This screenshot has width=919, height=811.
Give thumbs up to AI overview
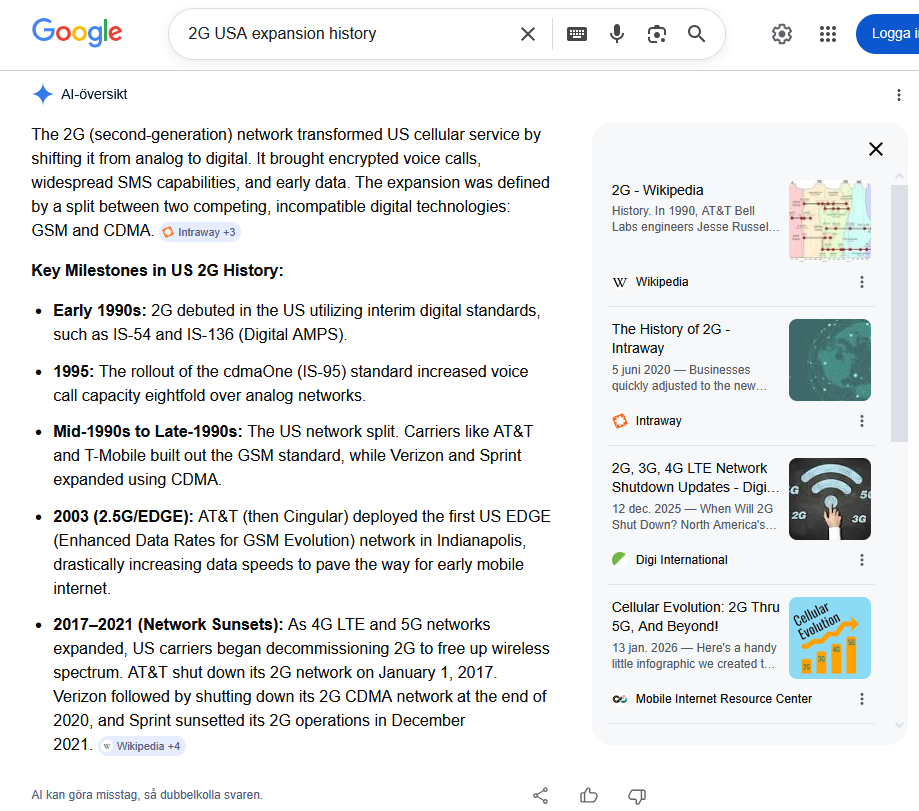[x=588, y=796]
